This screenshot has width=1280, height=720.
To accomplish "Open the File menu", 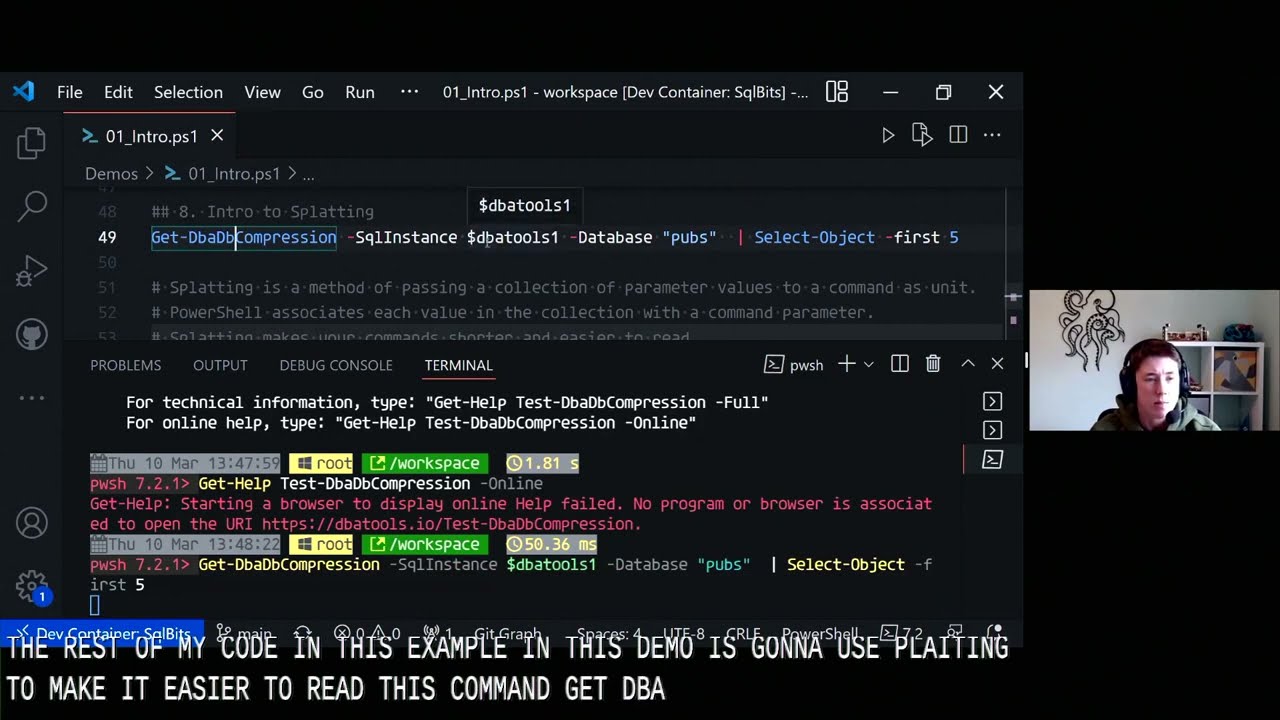I will [70, 92].
